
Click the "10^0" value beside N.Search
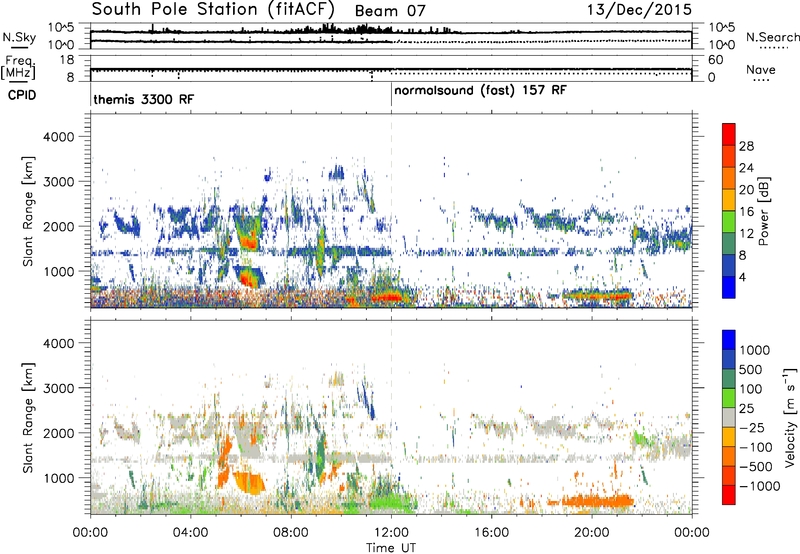point(722,45)
